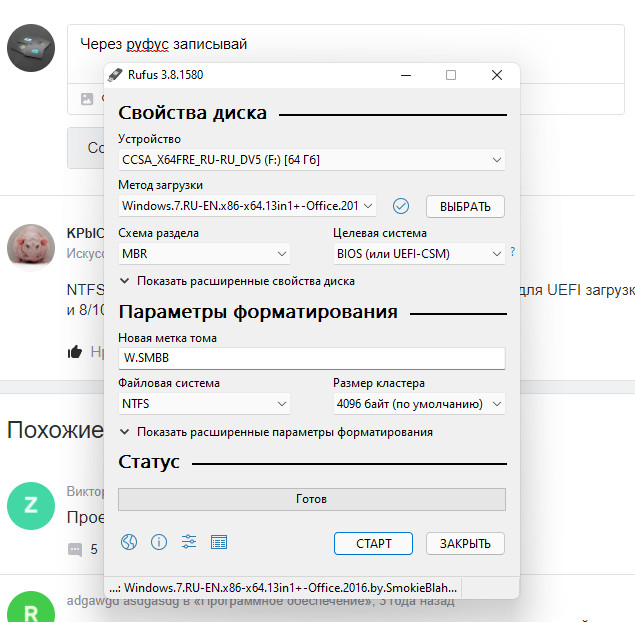Screen dimensions: 635x622
Task: Maximize the Rufus window
Action: coord(451,75)
